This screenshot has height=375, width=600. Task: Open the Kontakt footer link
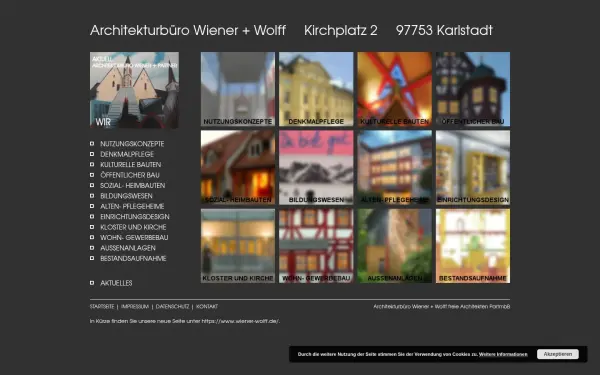pos(207,307)
